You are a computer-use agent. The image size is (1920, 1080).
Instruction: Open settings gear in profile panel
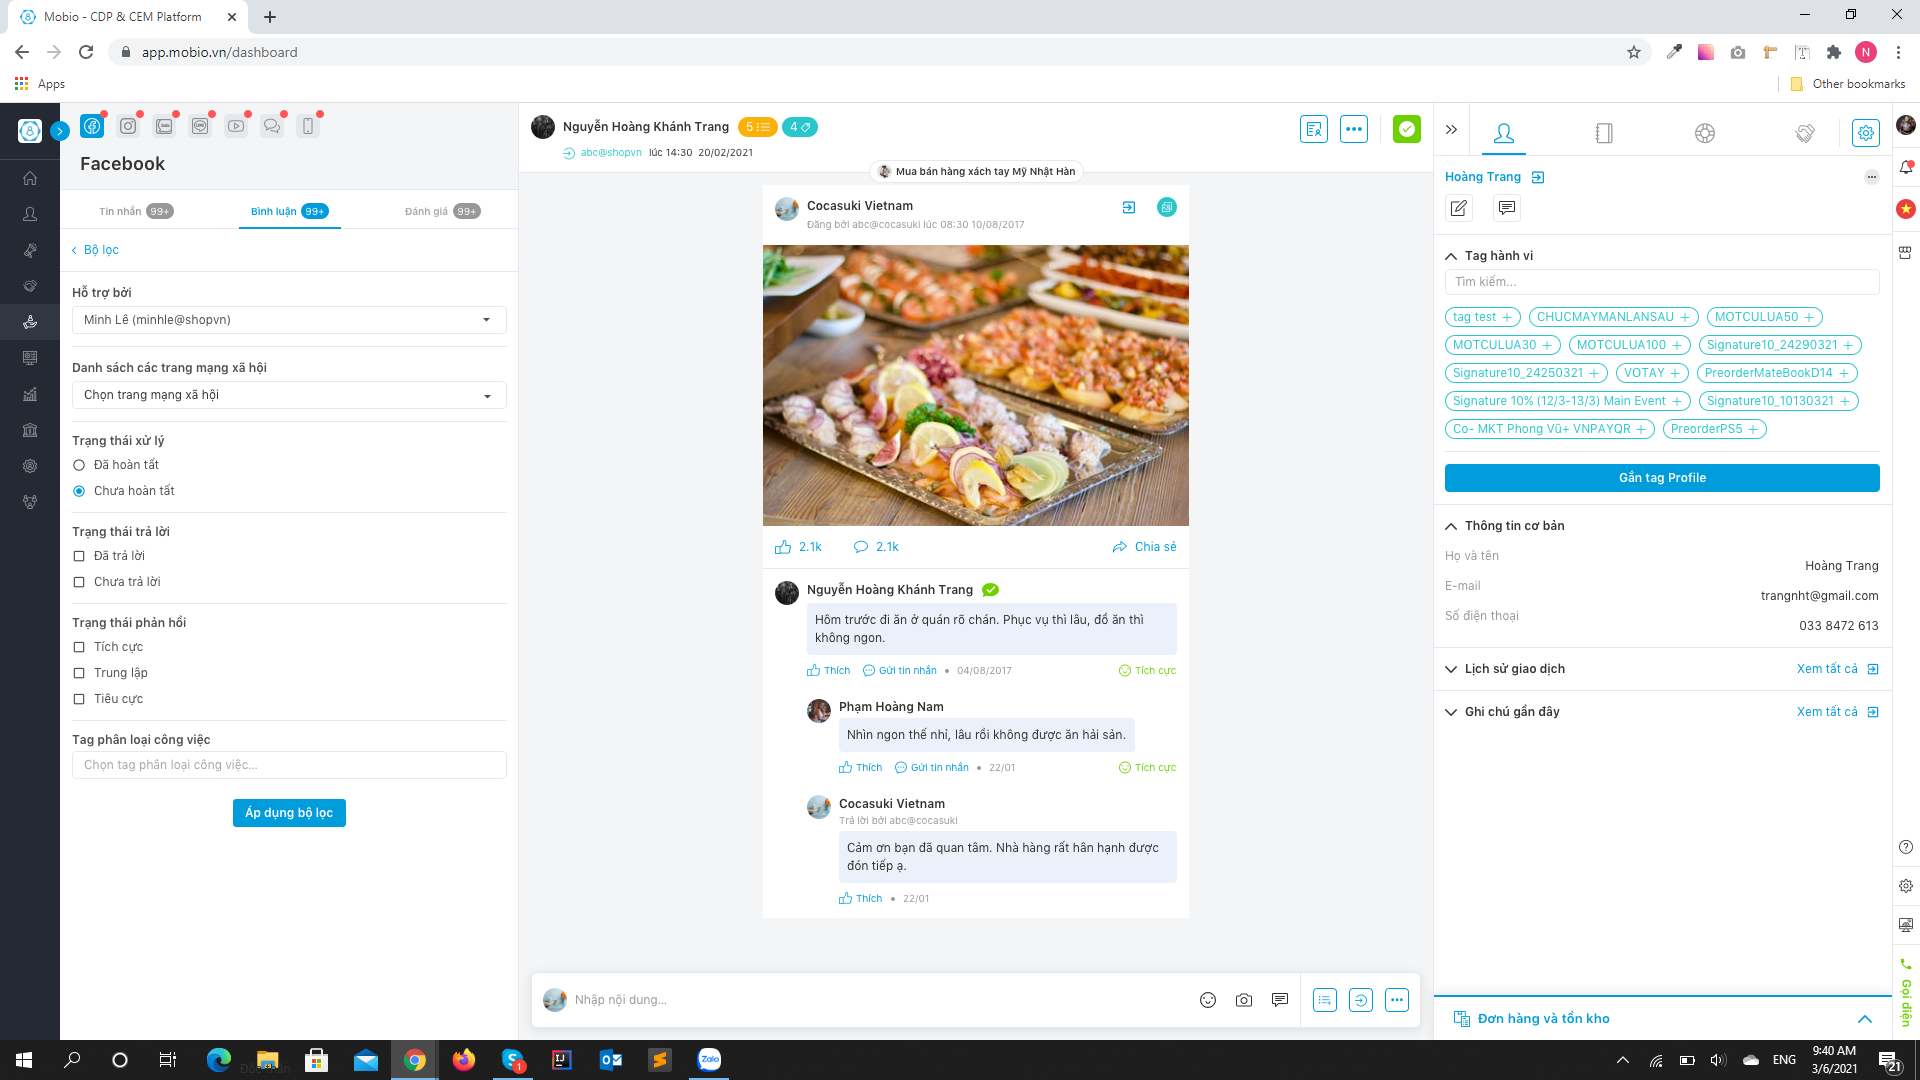(x=1865, y=133)
